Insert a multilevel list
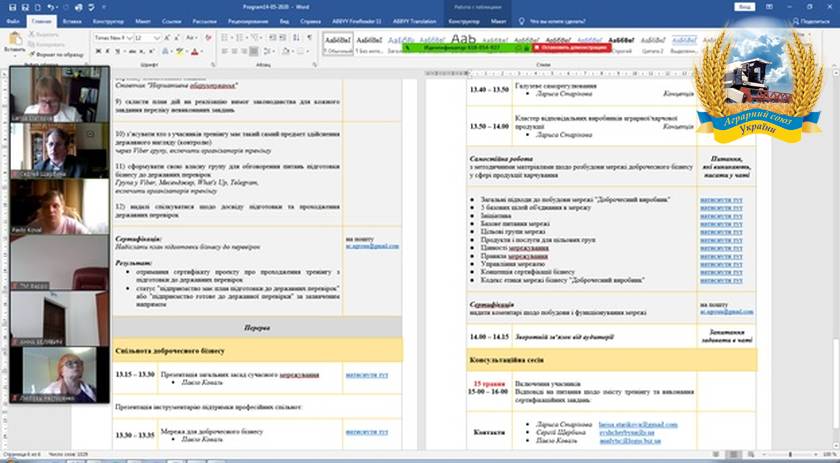The width and height of the screenshot is (840, 463). [x=253, y=38]
